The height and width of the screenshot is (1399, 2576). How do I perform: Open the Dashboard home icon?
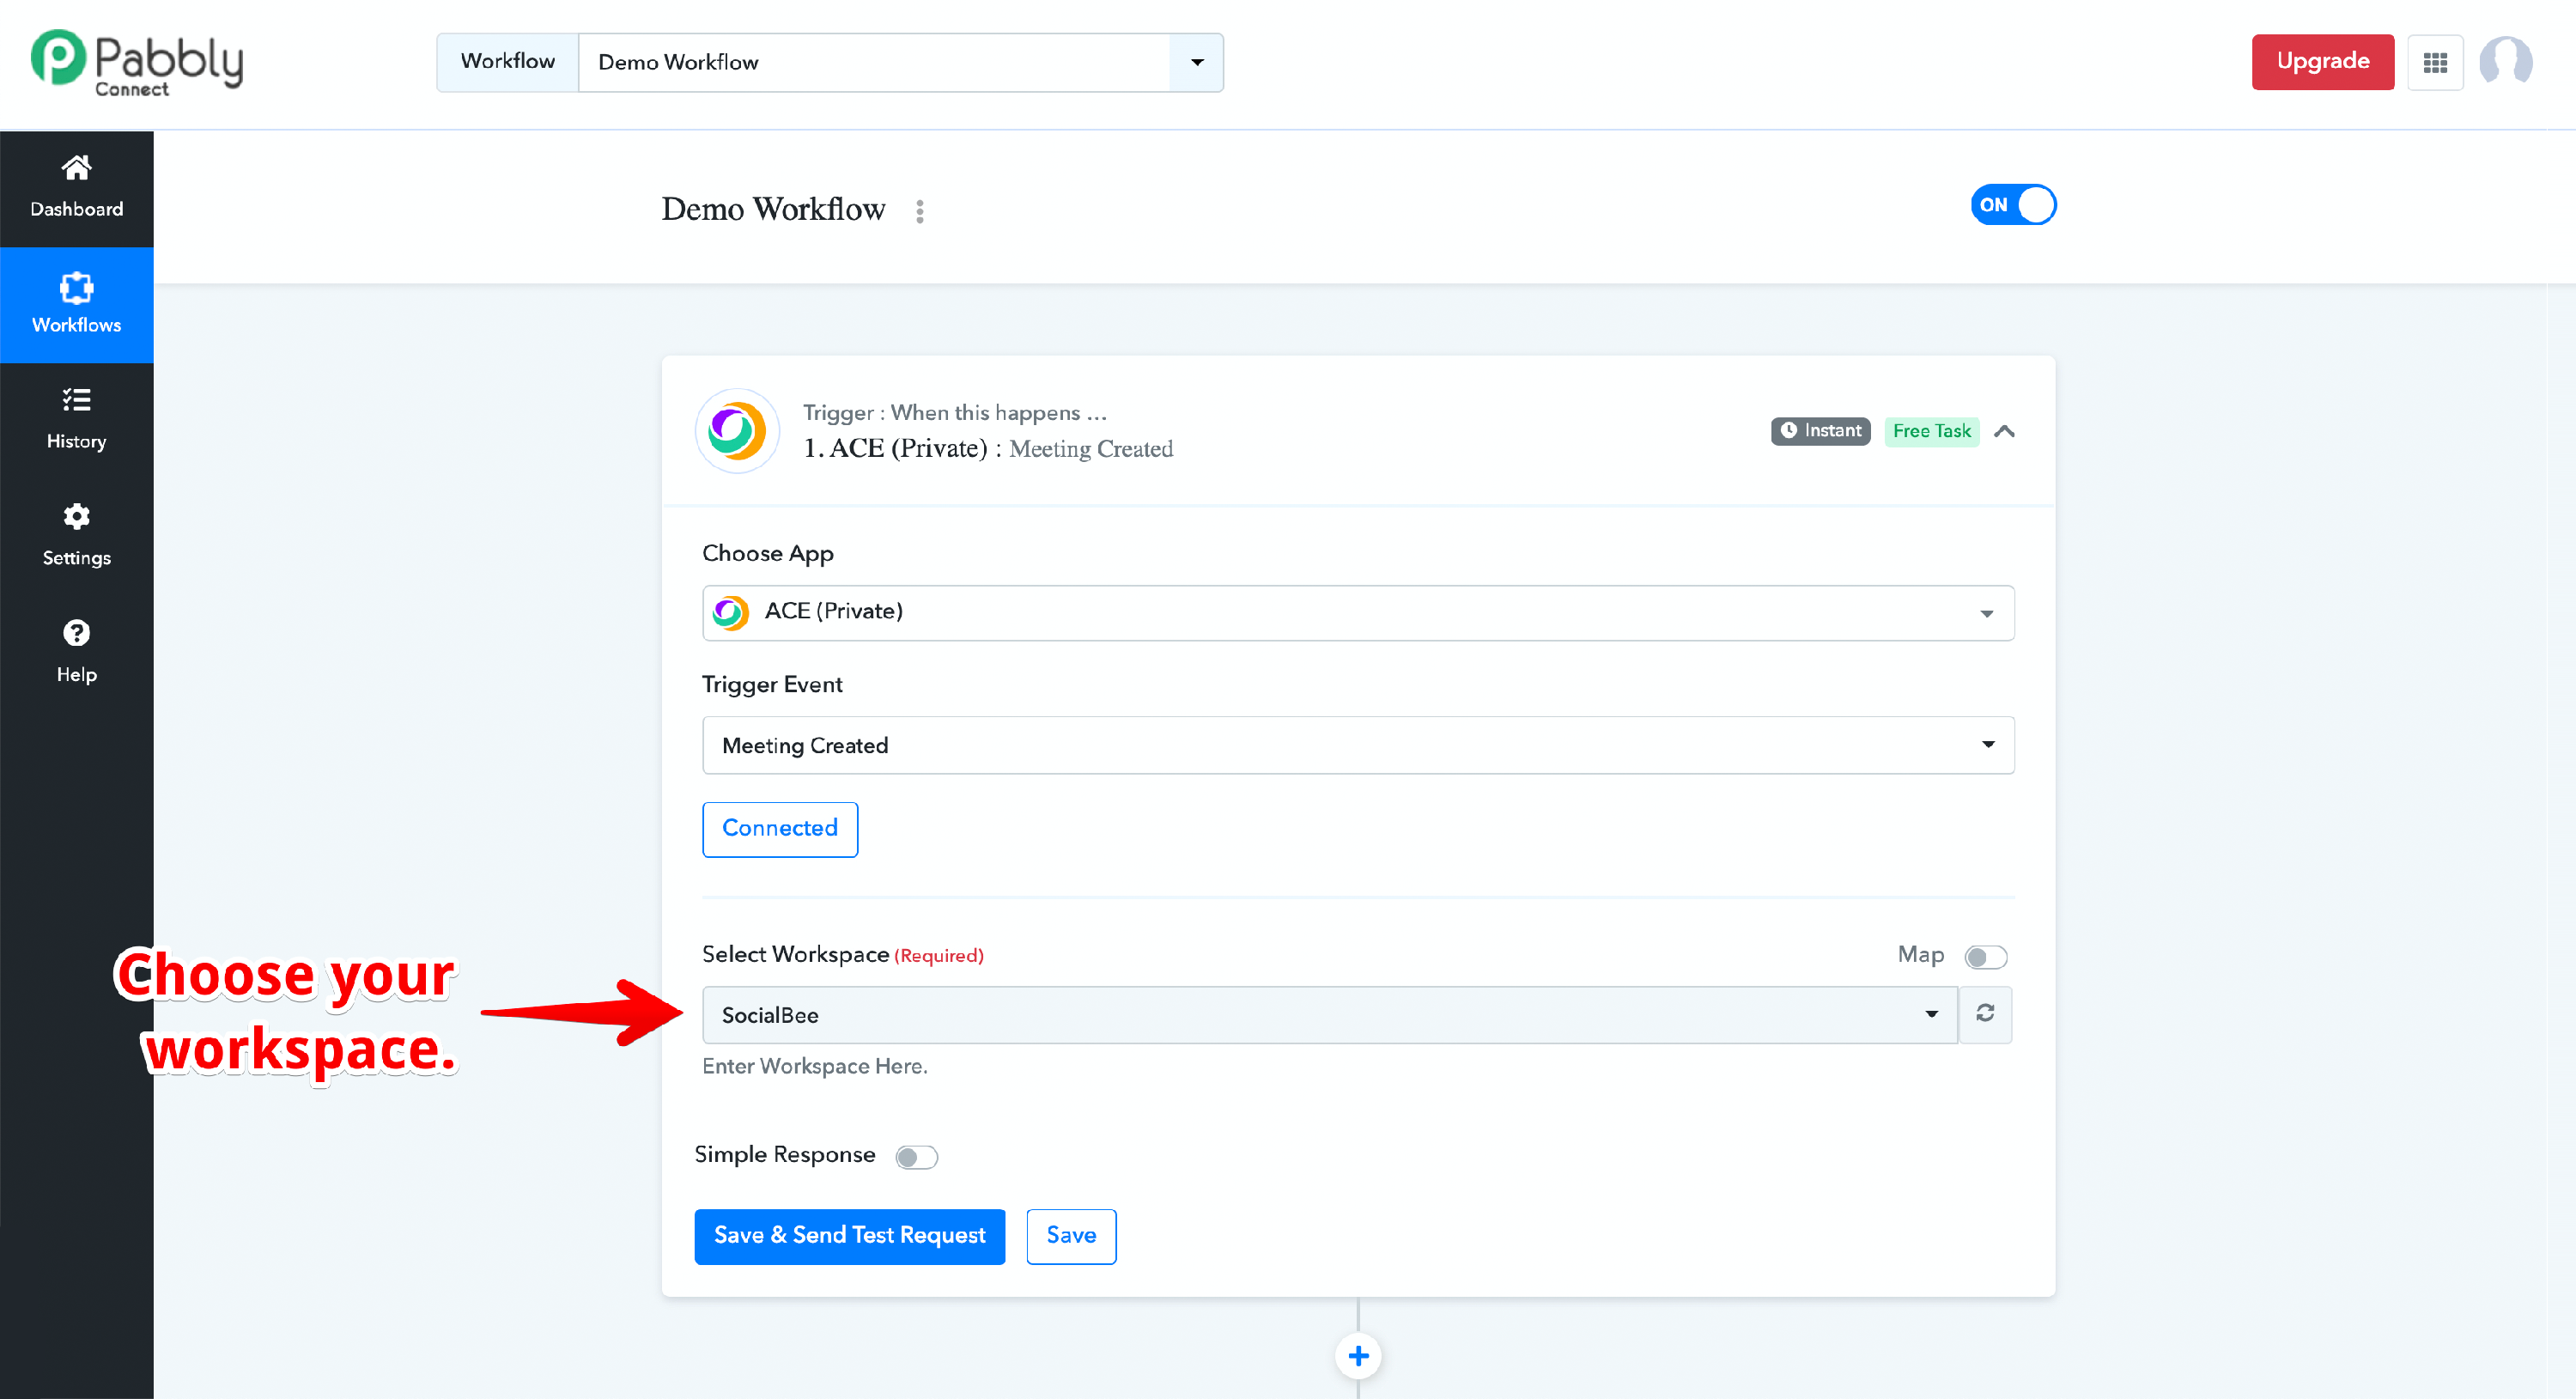point(76,168)
